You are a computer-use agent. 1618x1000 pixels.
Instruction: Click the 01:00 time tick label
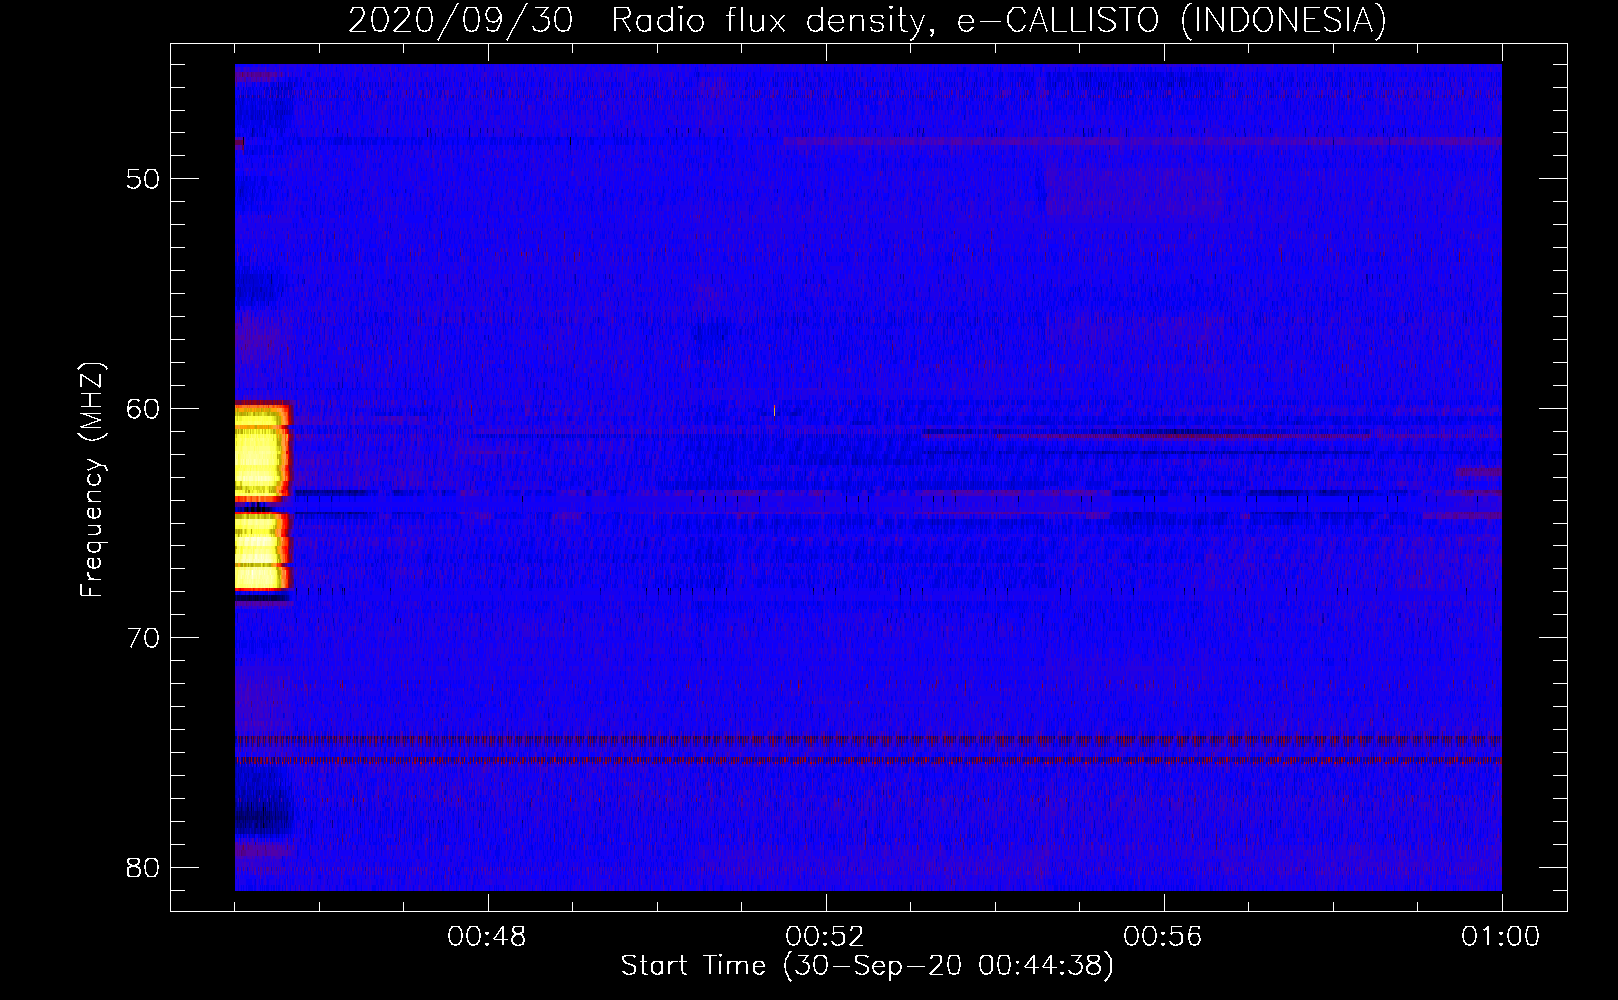pyautogui.click(x=1500, y=937)
